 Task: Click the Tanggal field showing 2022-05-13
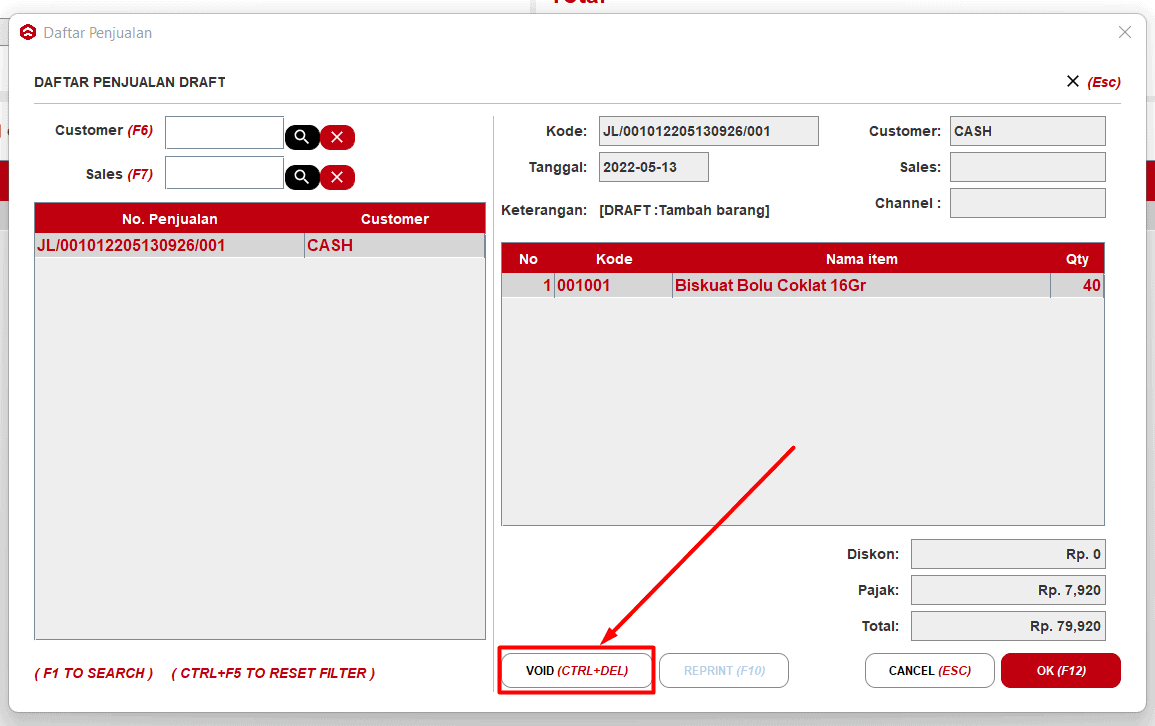(x=653, y=167)
